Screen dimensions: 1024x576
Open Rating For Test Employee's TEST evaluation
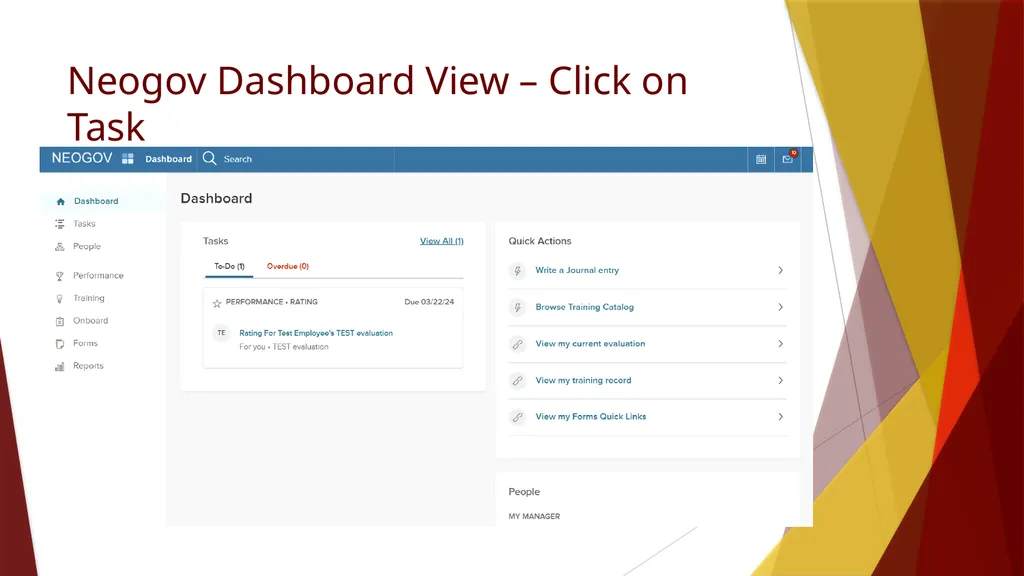pyautogui.click(x=316, y=333)
